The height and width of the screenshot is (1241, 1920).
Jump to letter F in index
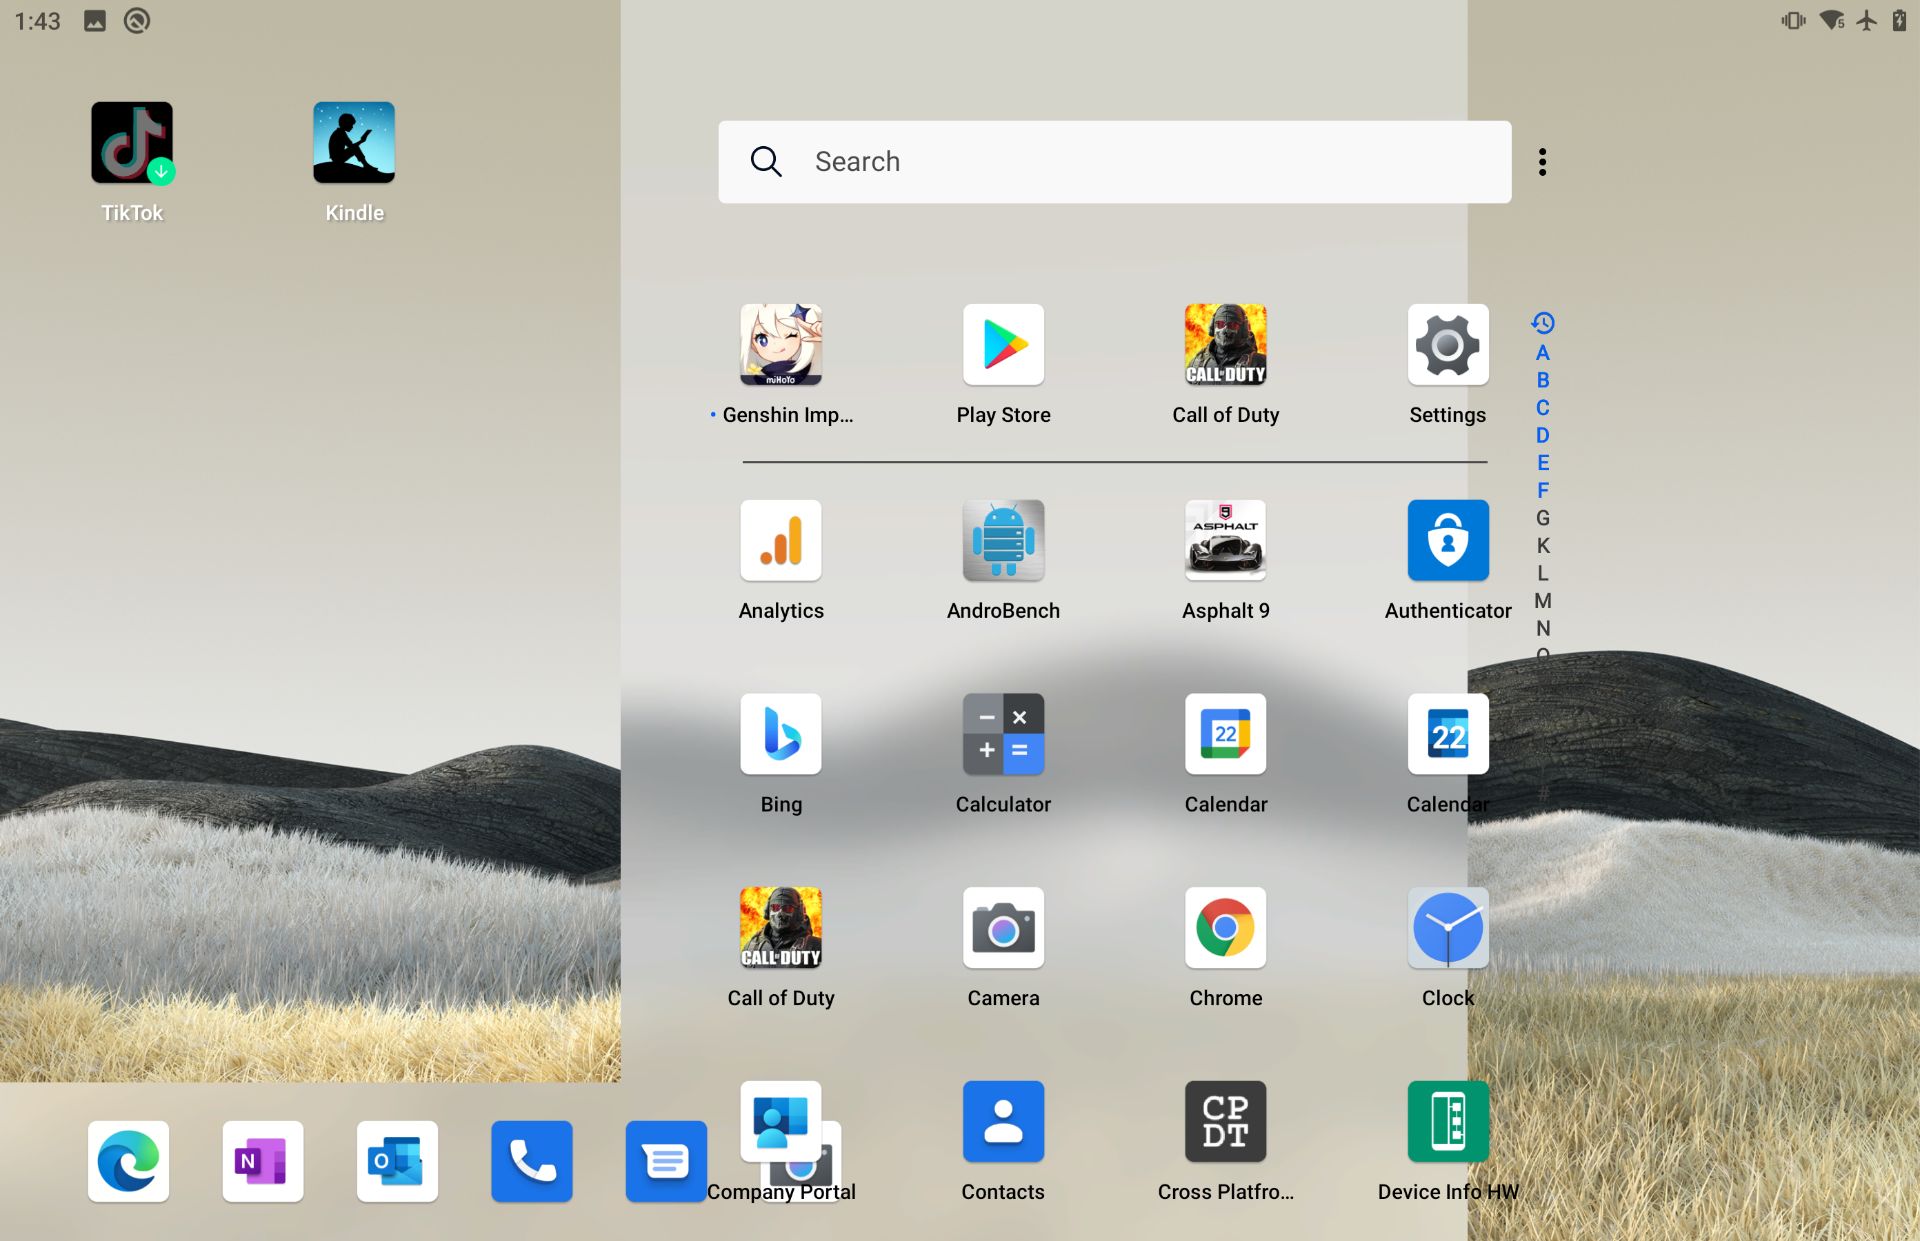point(1543,491)
